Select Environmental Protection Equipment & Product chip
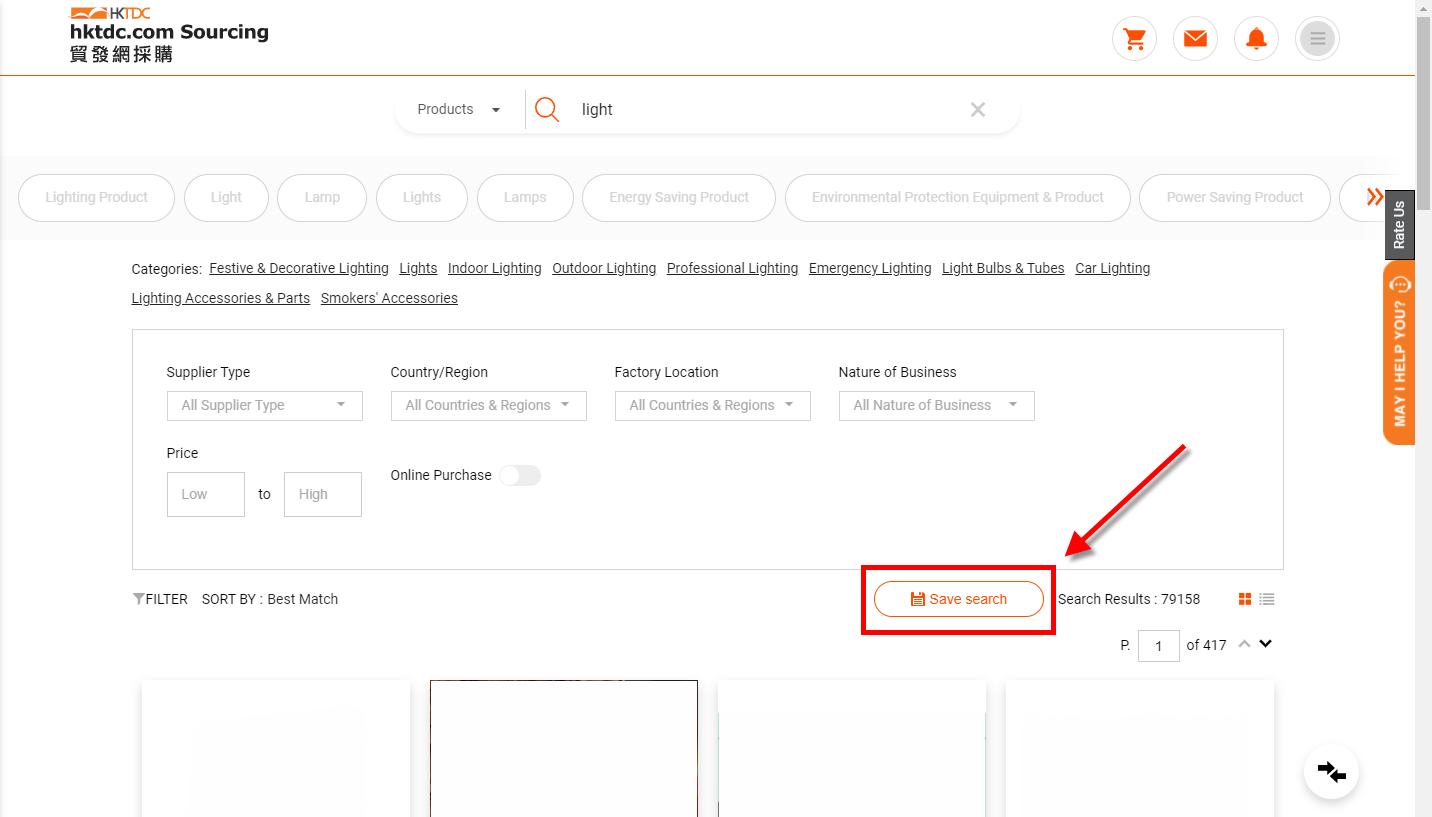 pos(958,197)
